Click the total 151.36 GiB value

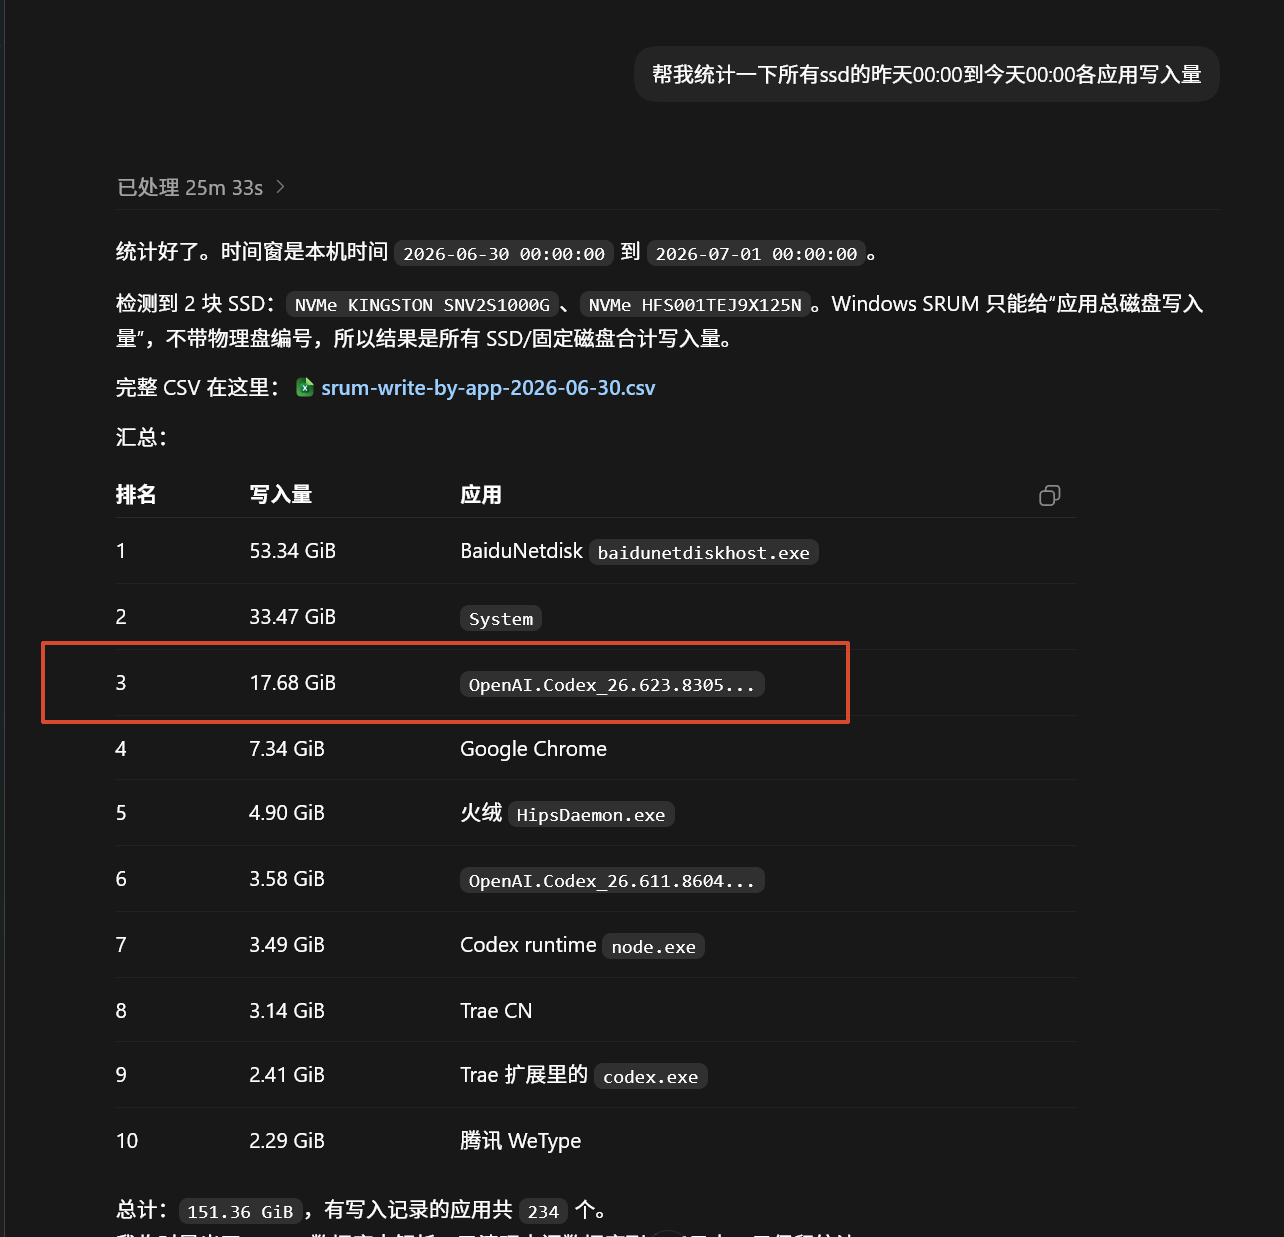(240, 1212)
